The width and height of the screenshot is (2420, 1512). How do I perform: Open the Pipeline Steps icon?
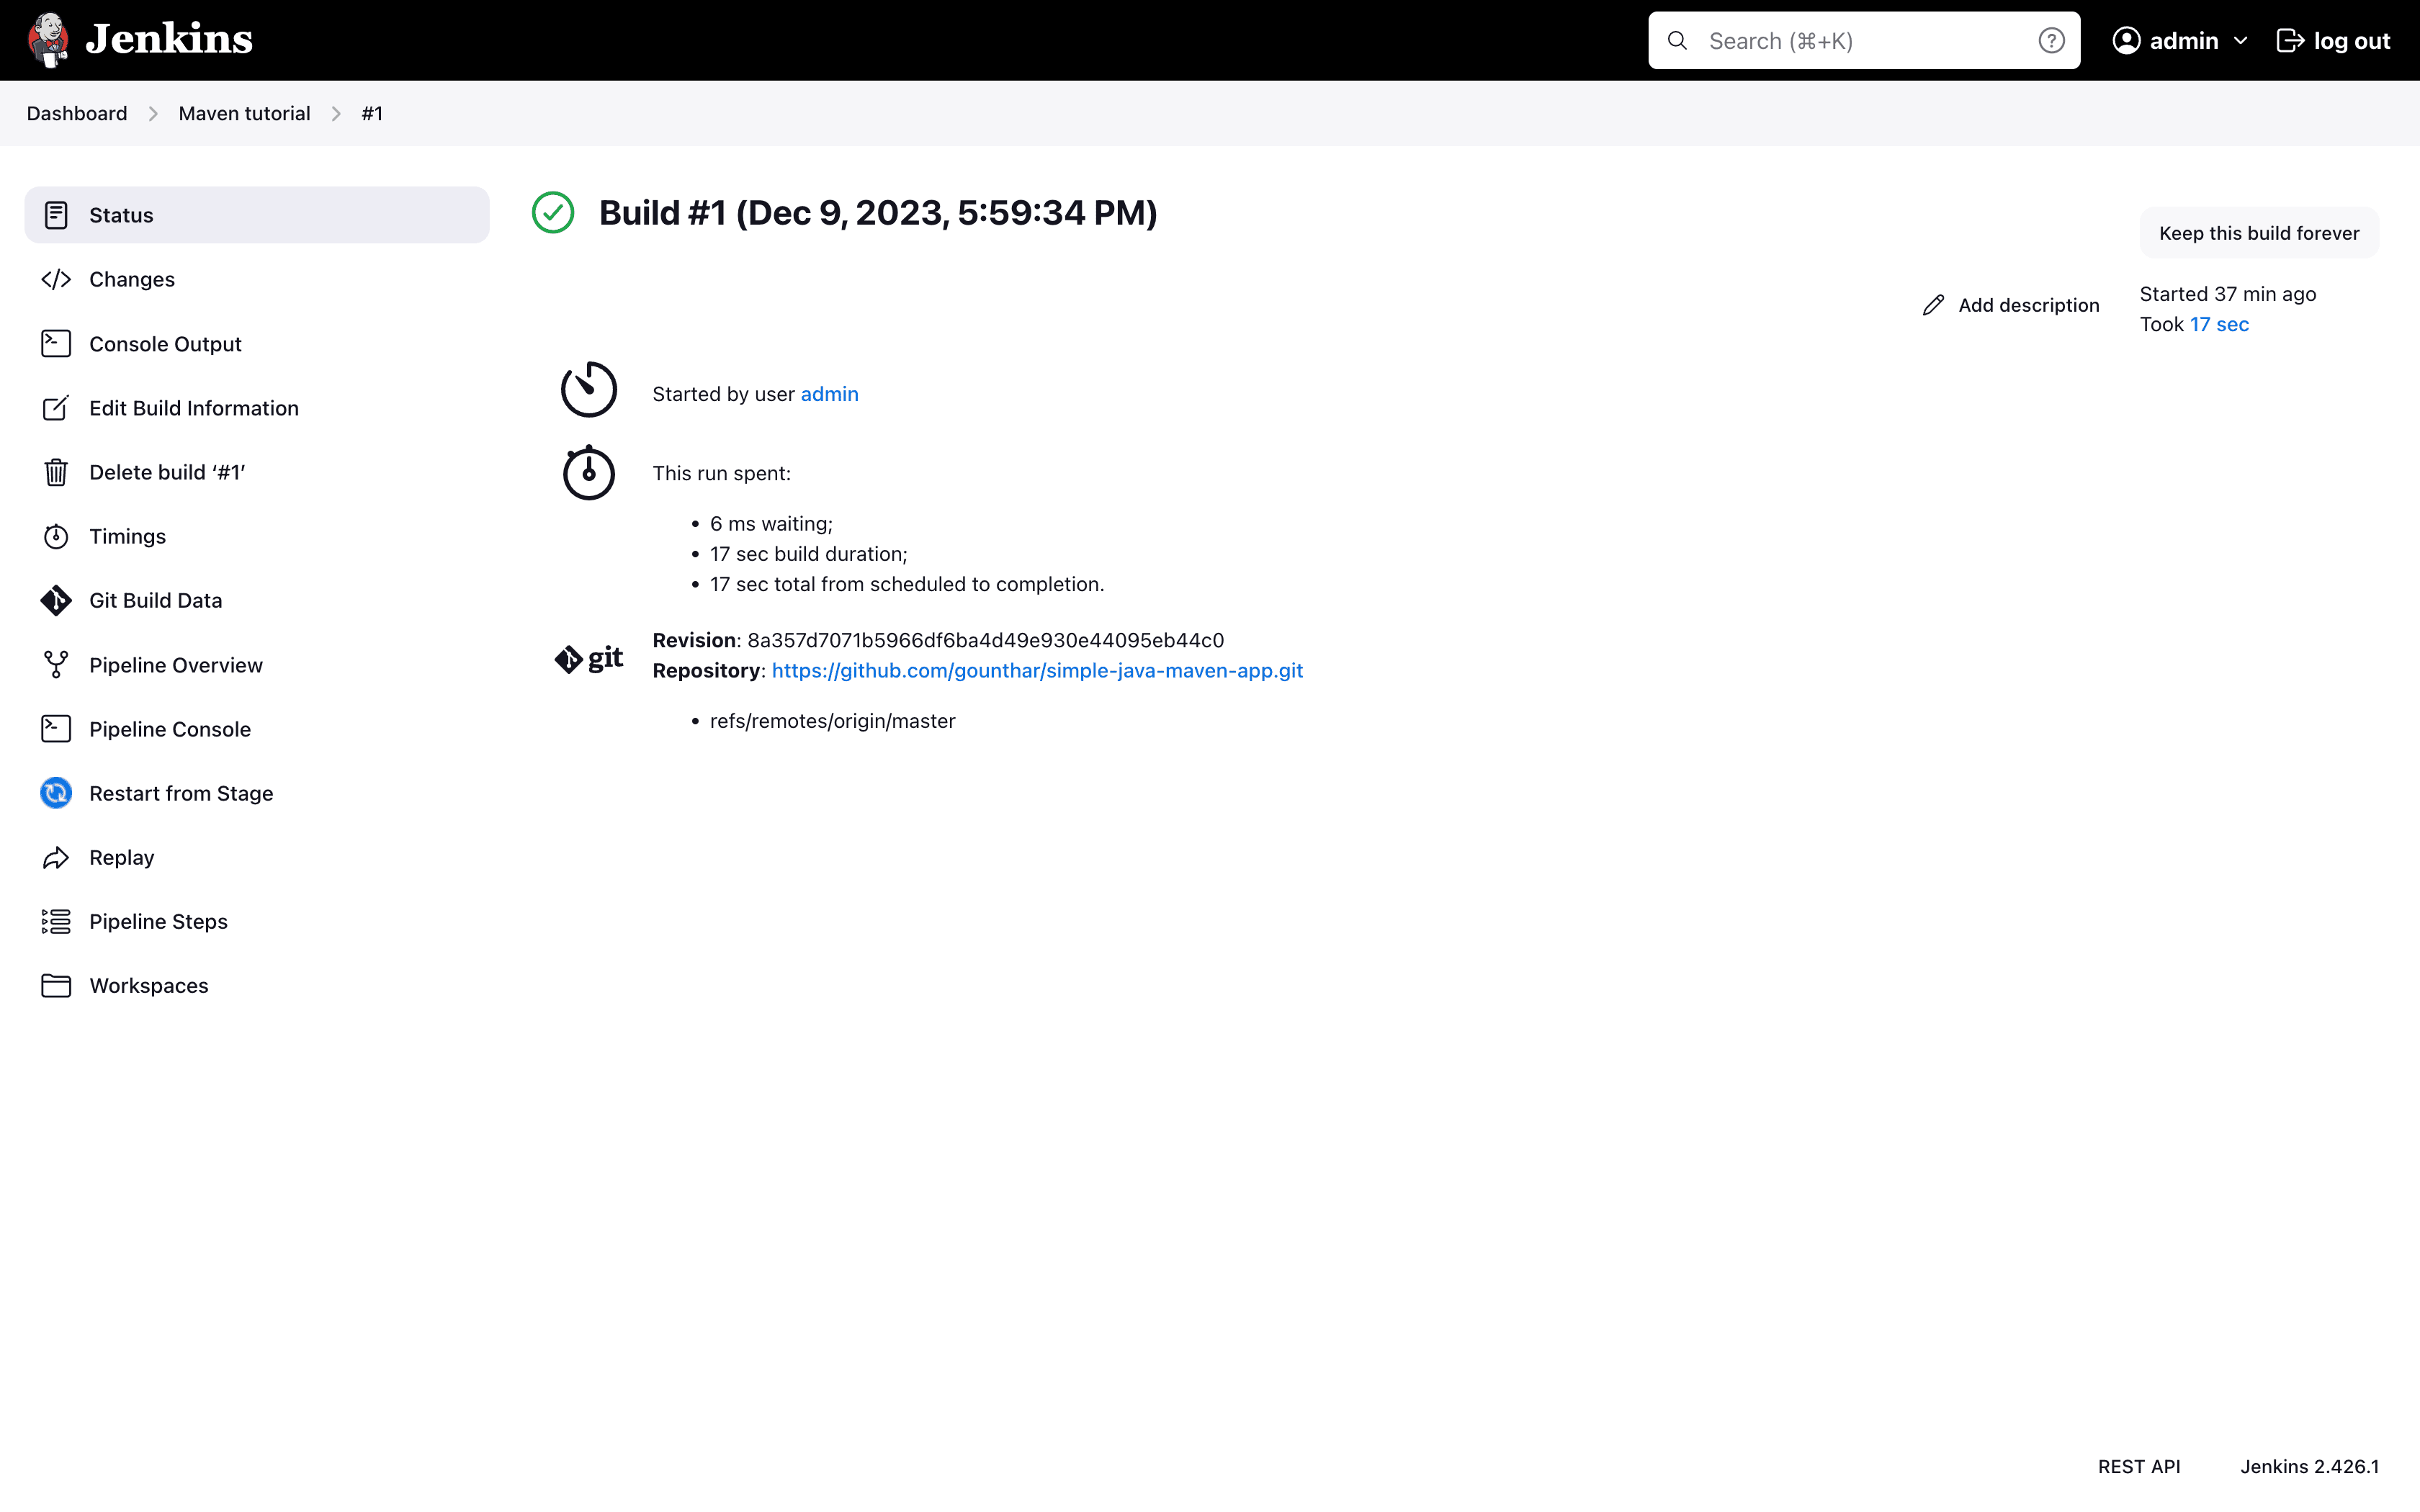click(55, 919)
